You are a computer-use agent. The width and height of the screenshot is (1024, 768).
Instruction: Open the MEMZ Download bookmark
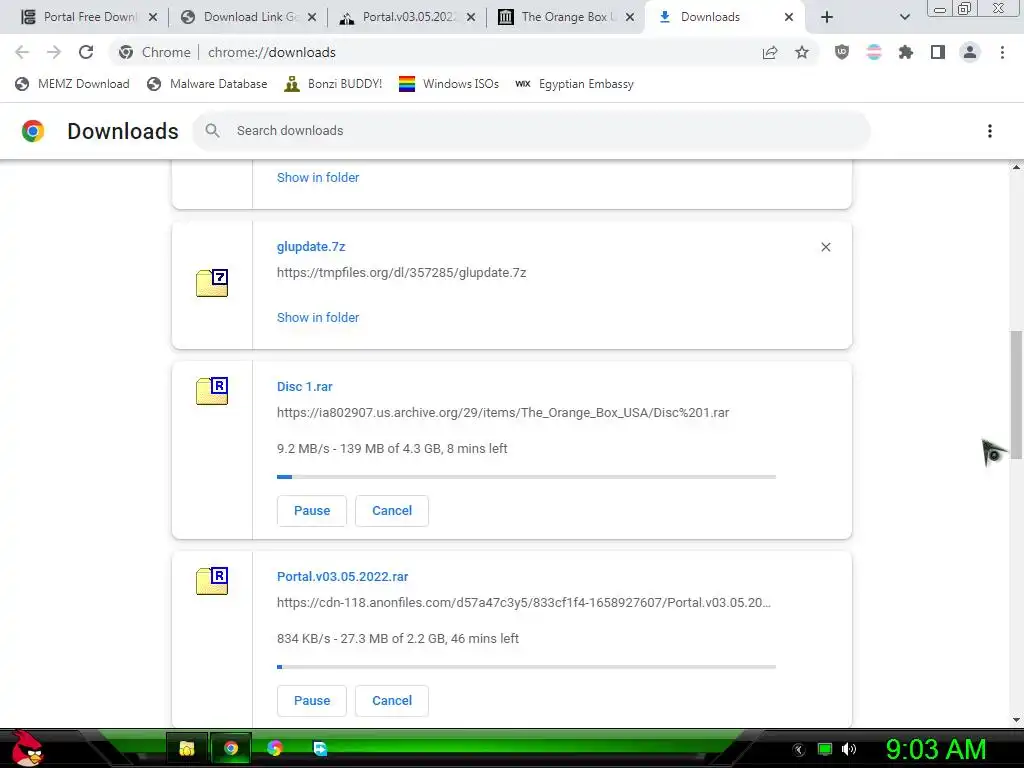(72, 84)
